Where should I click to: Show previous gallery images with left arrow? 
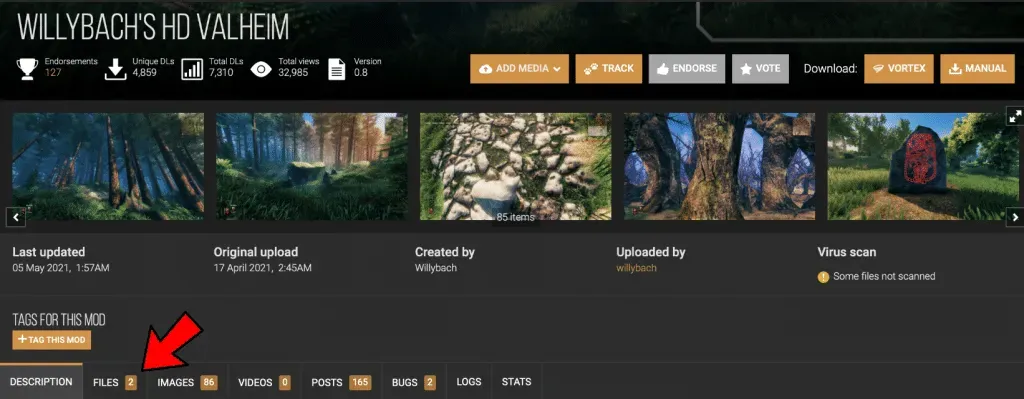(x=15, y=217)
